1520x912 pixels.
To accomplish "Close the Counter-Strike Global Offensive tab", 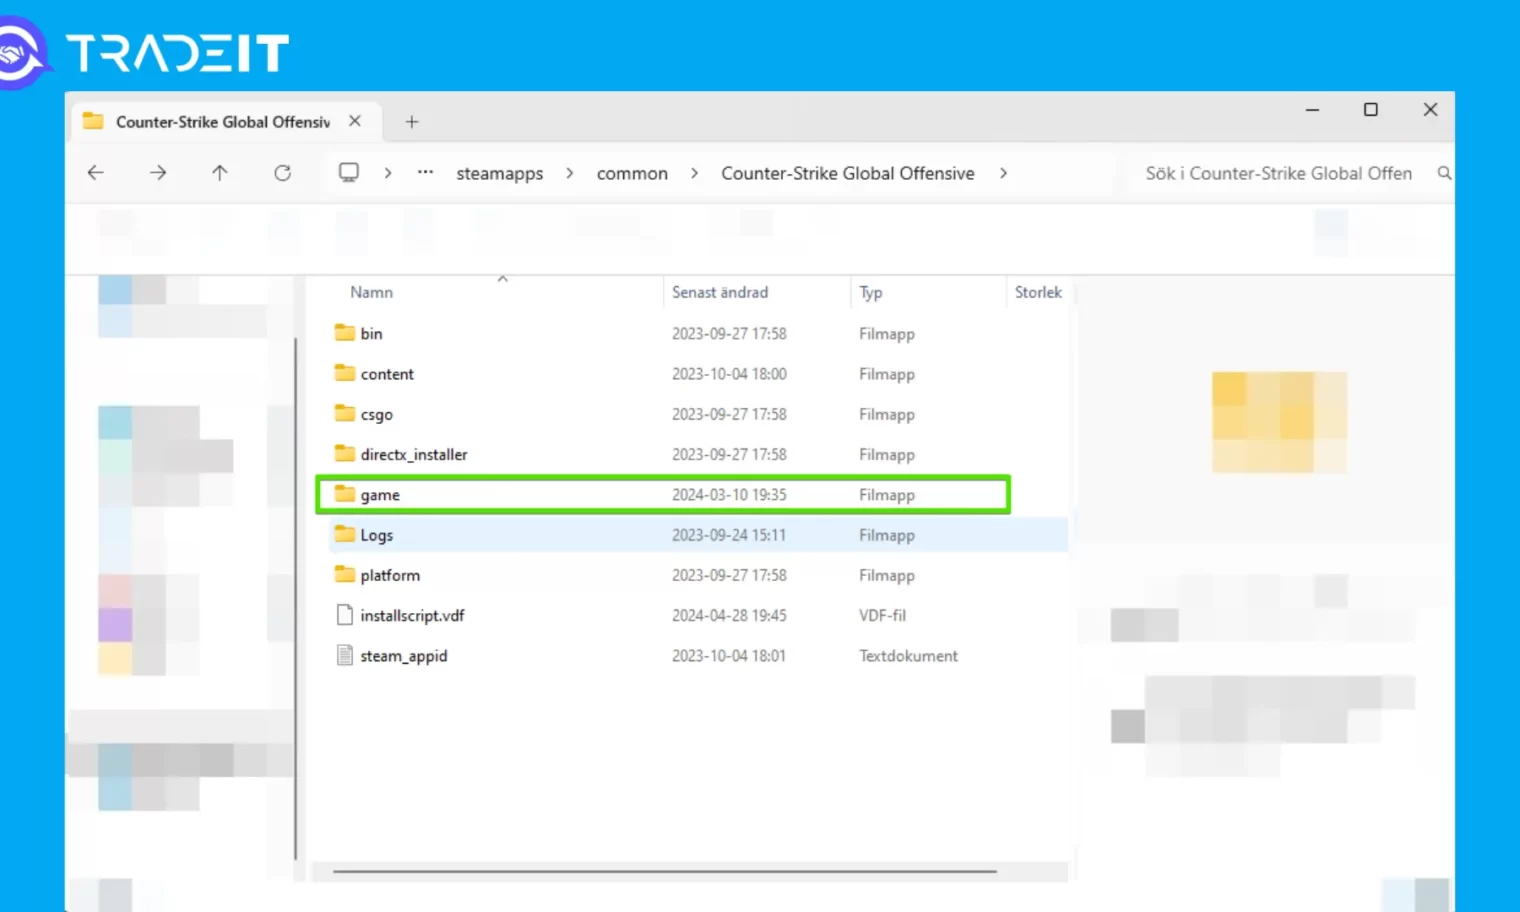I will (x=355, y=121).
